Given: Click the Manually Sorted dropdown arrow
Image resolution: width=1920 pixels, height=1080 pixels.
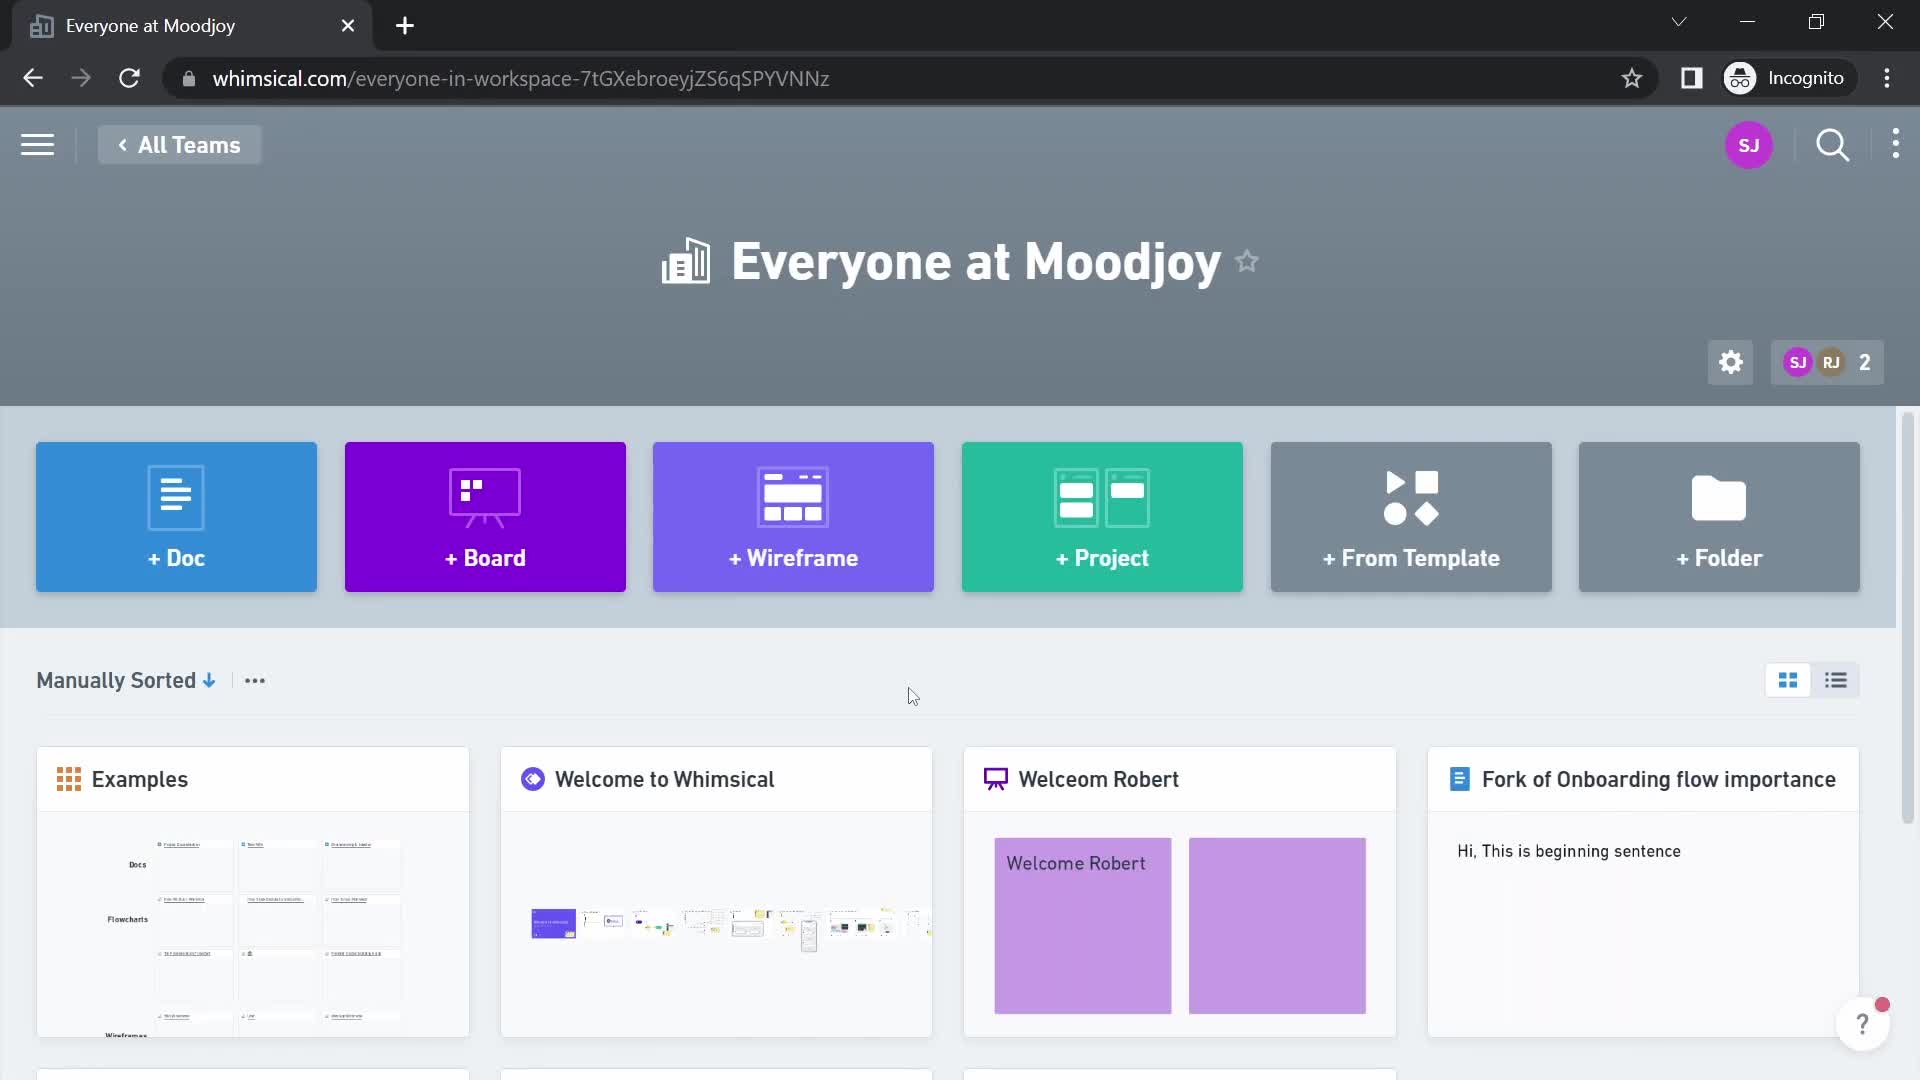Looking at the screenshot, I should click(x=210, y=680).
